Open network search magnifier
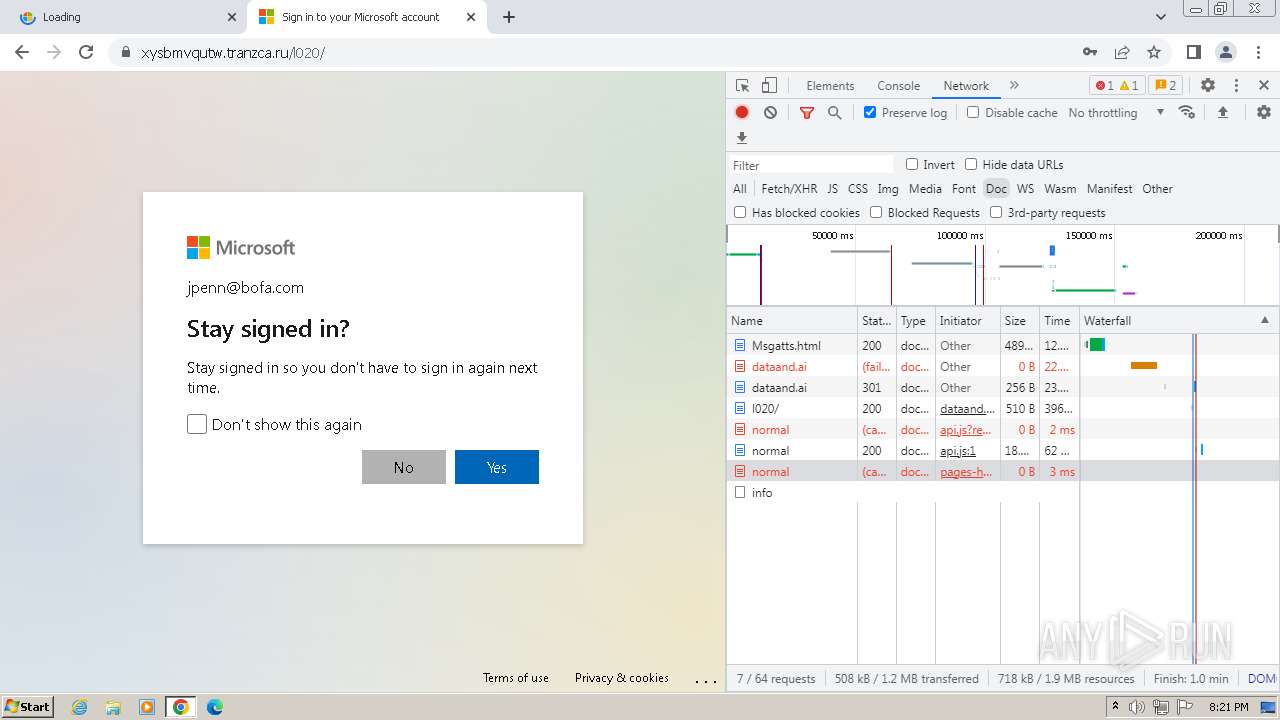Image resolution: width=1280 pixels, height=720 pixels. click(x=835, y=113)
